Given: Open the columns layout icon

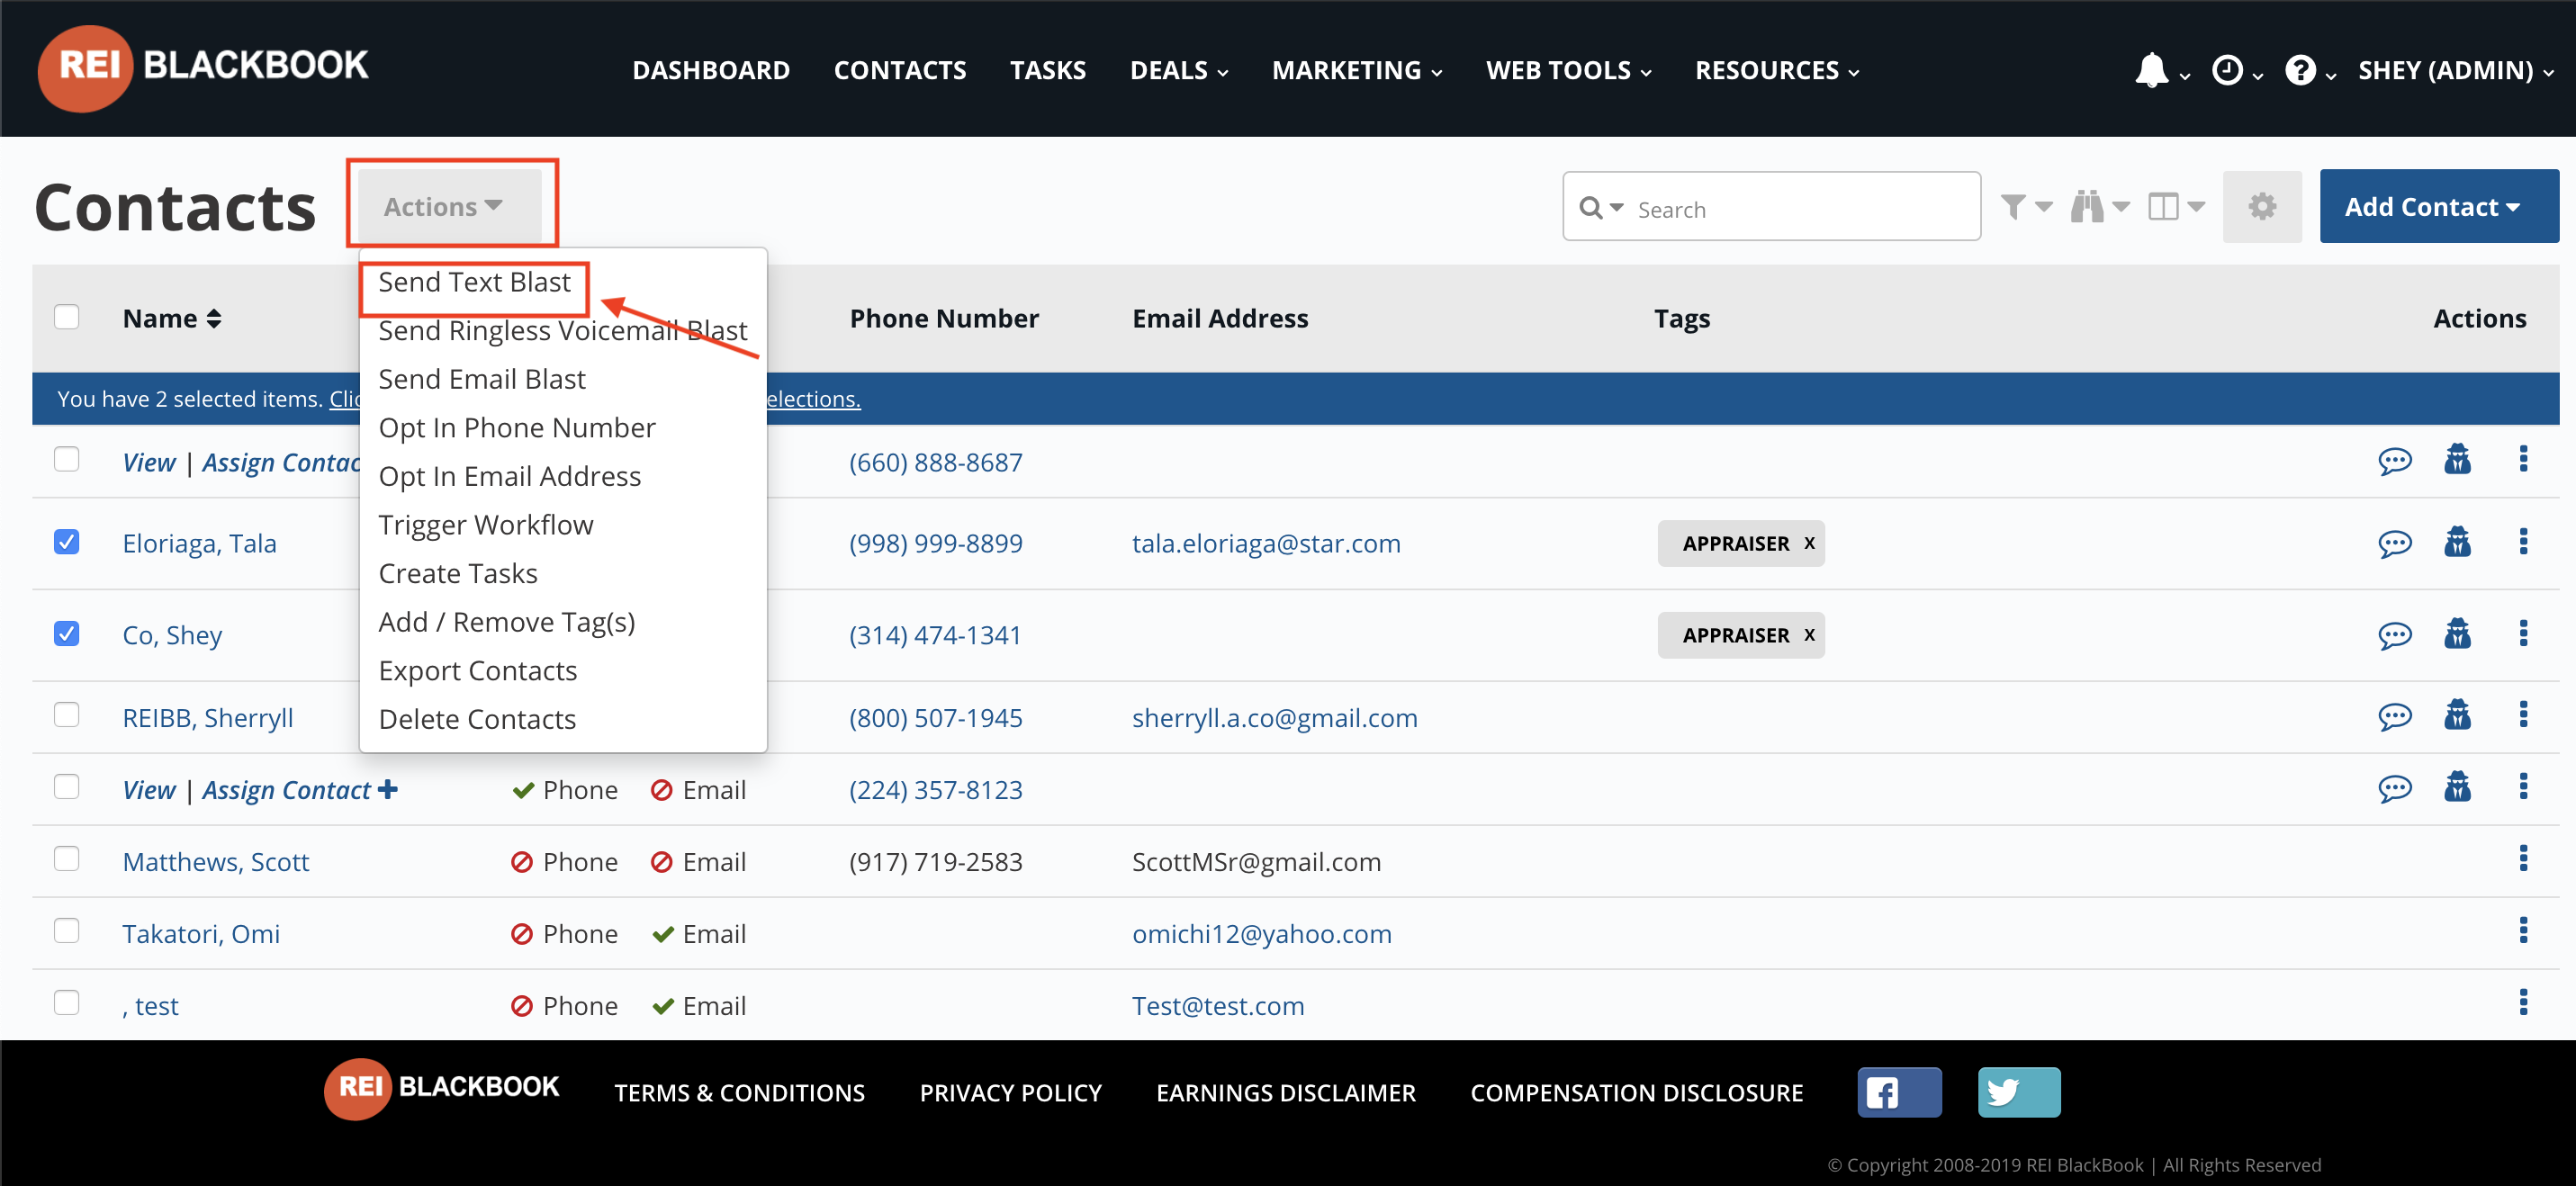Looking at the screenshot, I should point(2163,207).
